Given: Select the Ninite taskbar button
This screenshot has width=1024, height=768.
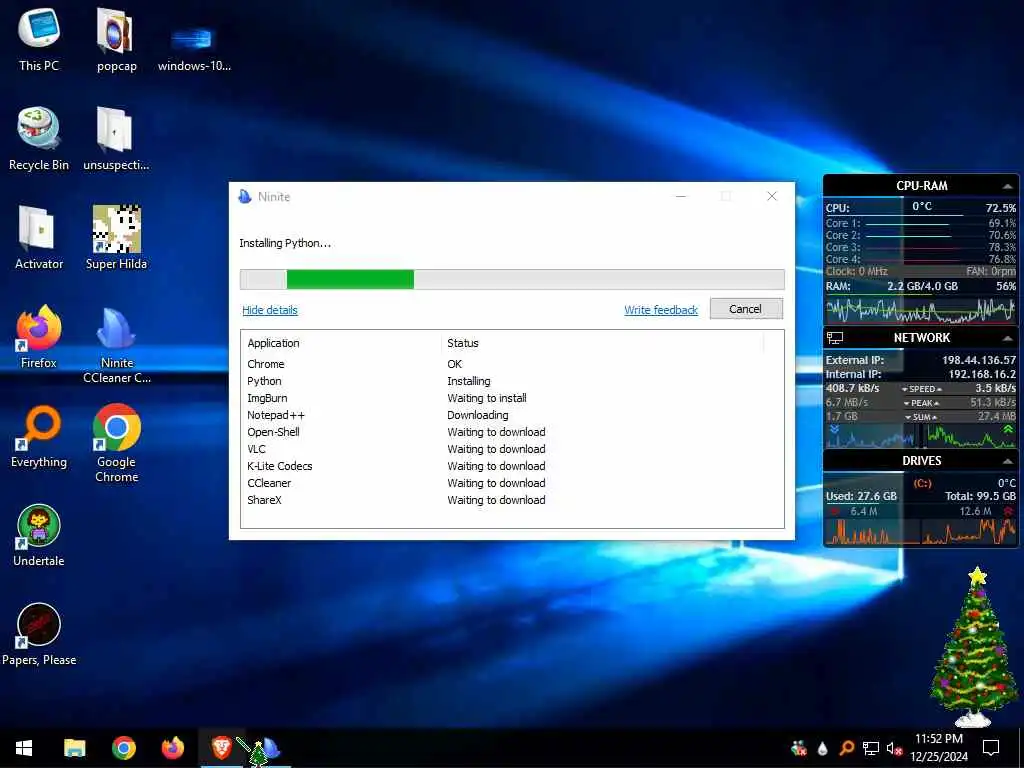Looking at the screenshot, I should tap(270, 748).
